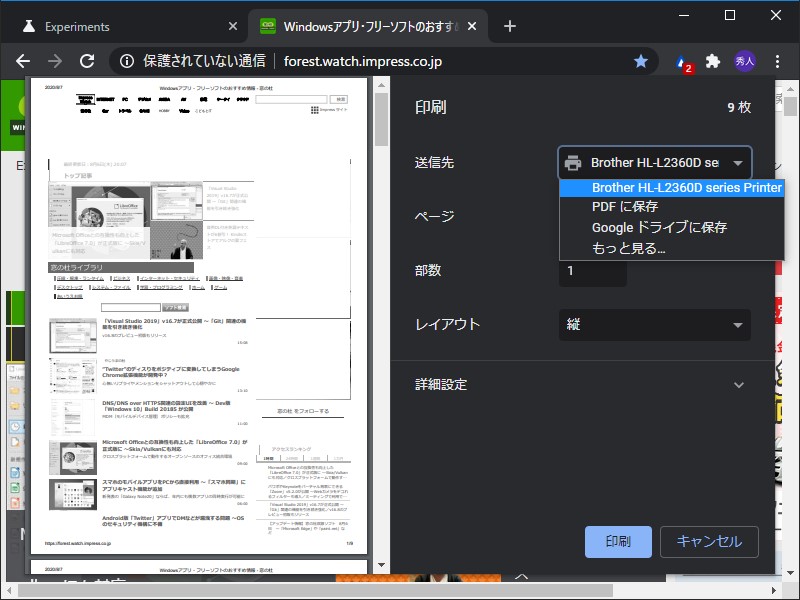Click the 秀人 profile avatar
Screen dimensions: 800x600
coord(747,60)
